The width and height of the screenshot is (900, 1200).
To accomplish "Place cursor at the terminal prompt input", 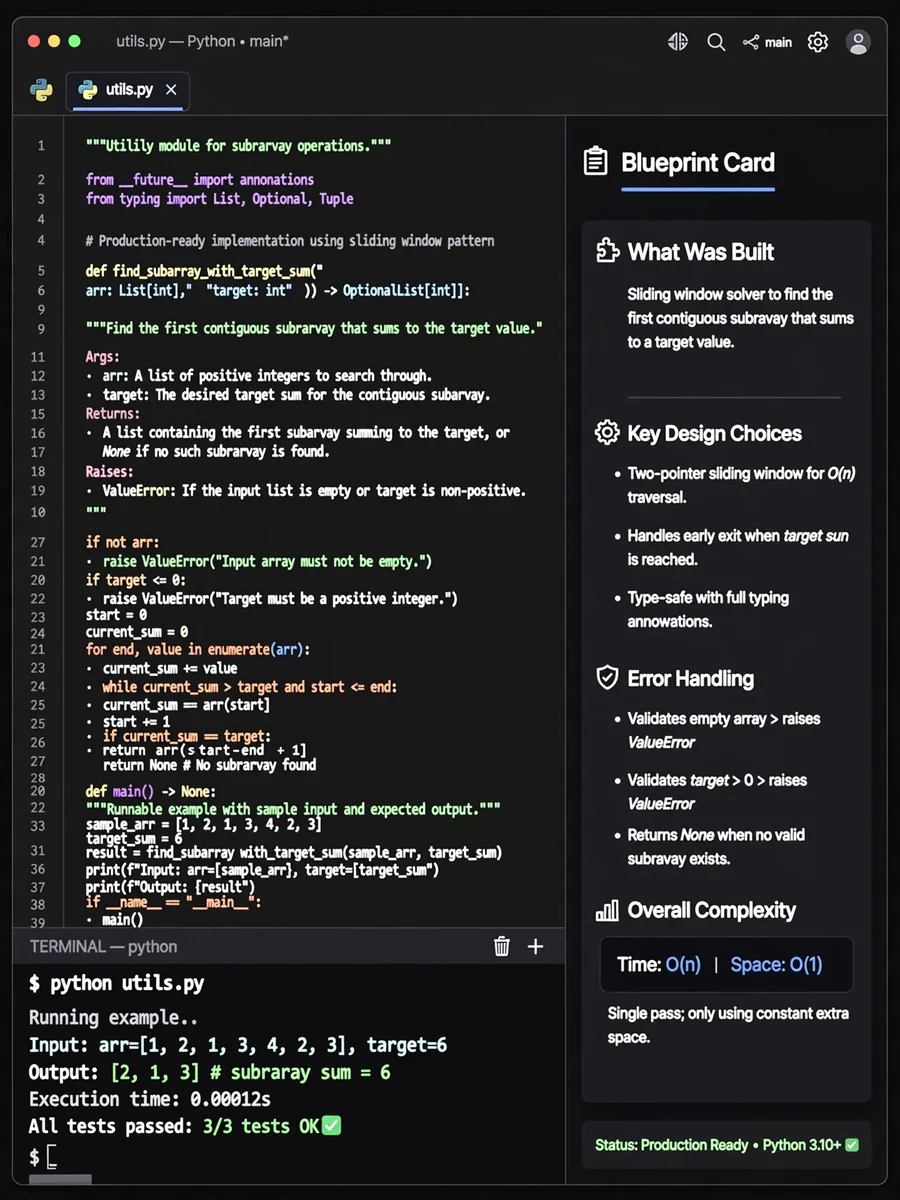I will (52, 1158).
